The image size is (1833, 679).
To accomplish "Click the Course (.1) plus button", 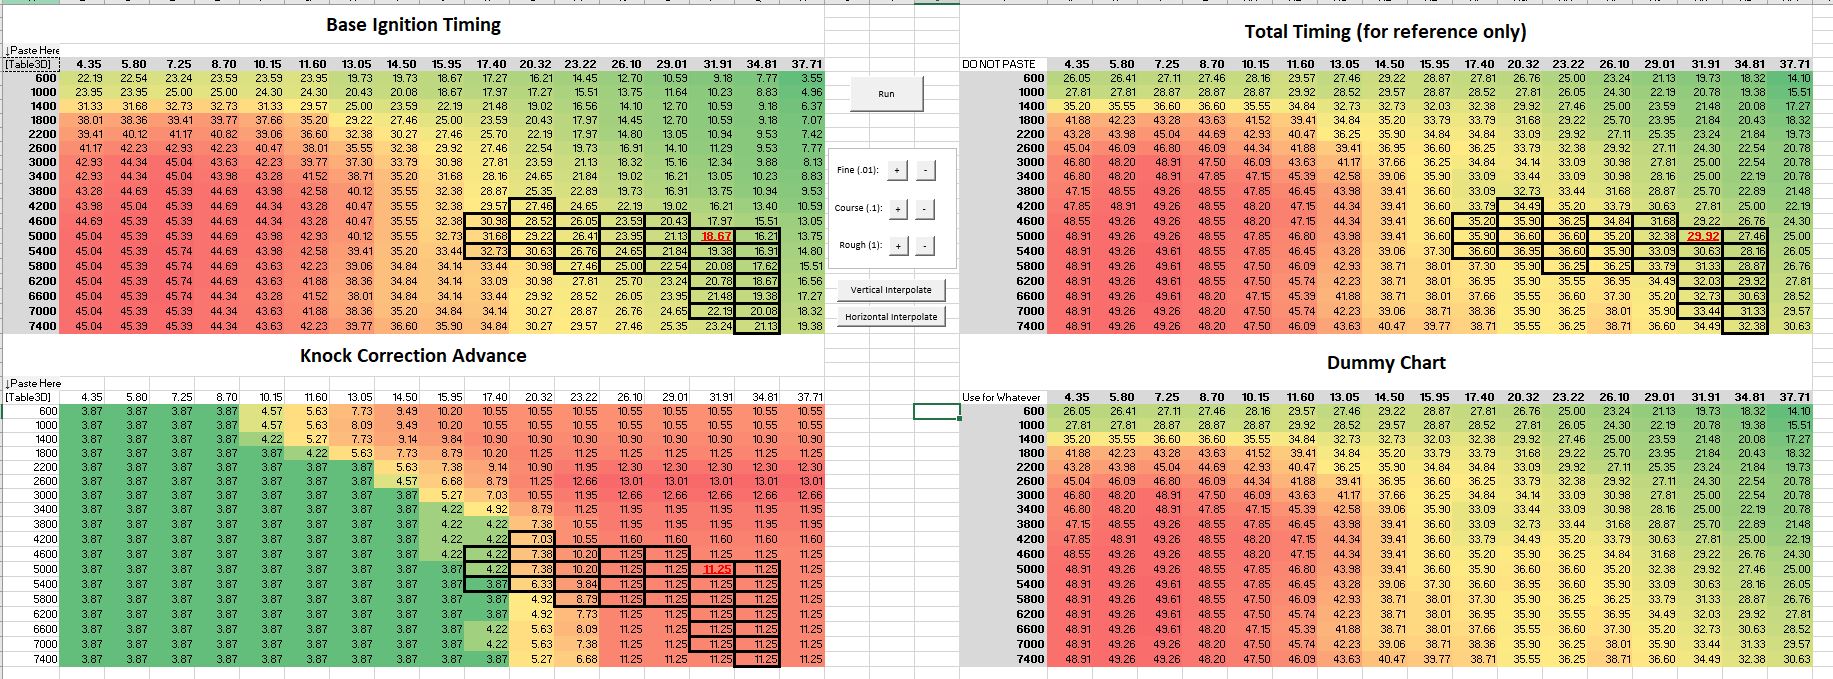I will coord(897,209).
